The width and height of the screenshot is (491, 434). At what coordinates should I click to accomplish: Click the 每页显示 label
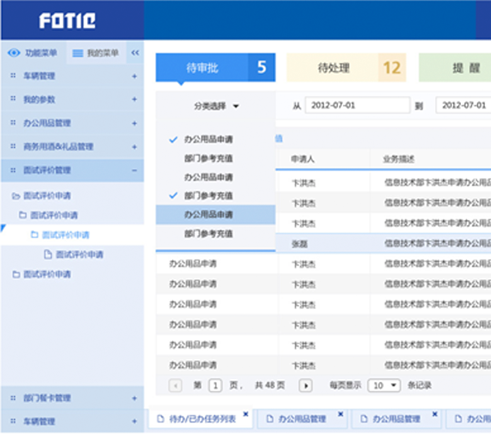pyautogui.click(x=345, y=385)
